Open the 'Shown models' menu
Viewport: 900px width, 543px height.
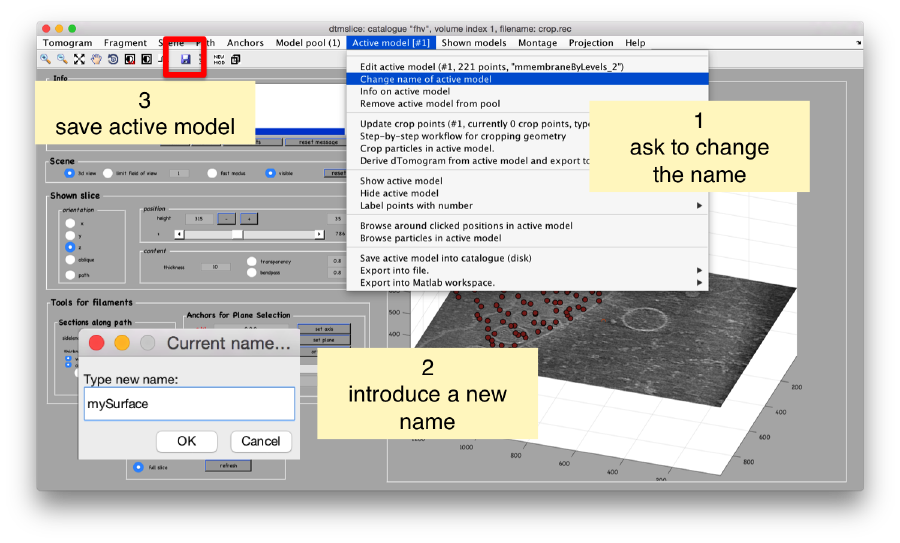click(x=473, y=43)
